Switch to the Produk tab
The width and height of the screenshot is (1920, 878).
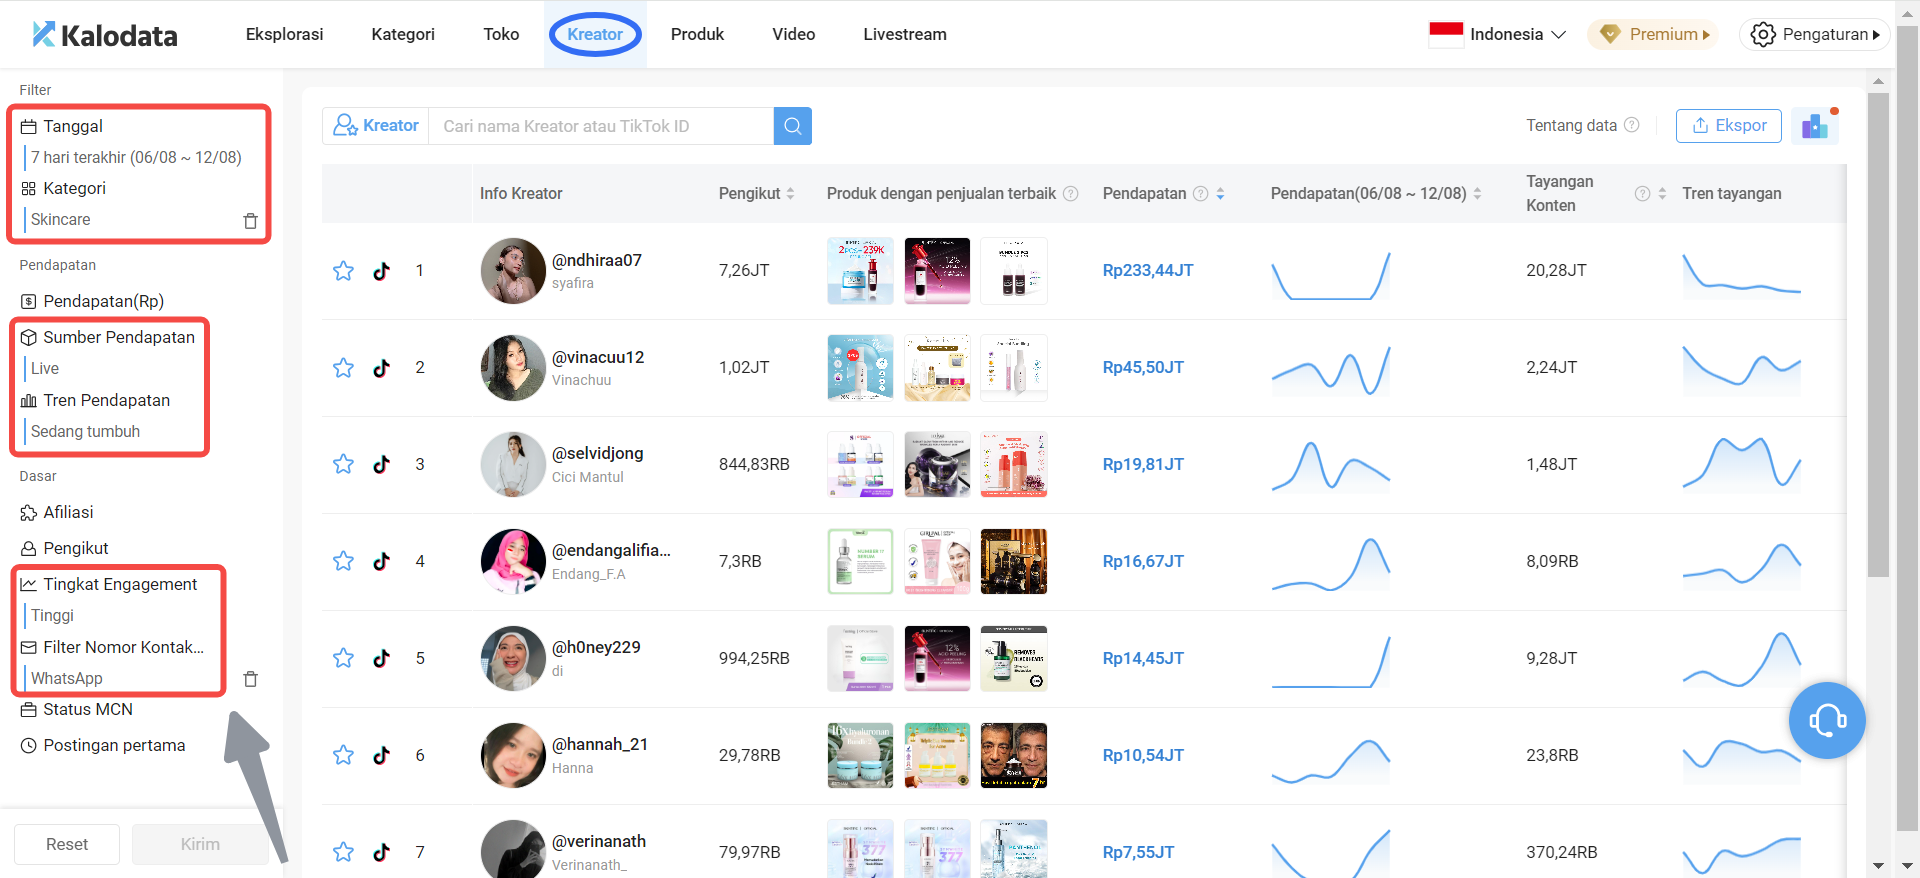pos(697,34)
